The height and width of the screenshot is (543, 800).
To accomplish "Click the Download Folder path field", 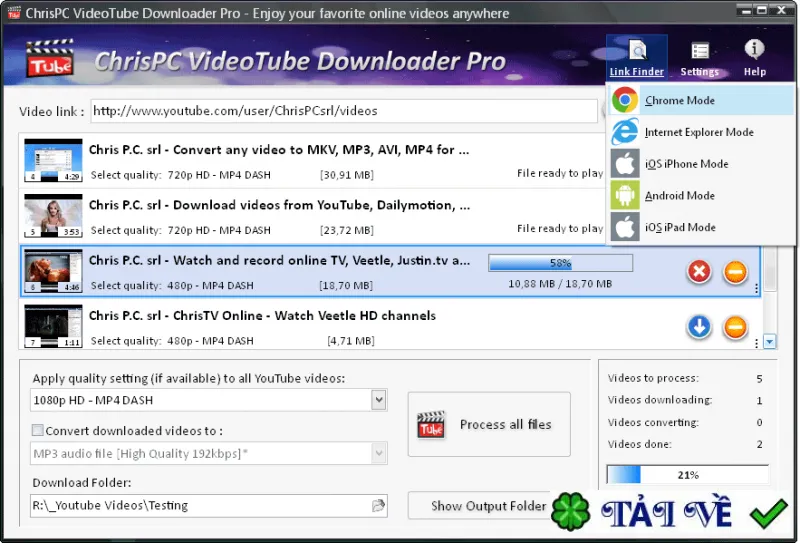I will (209, 505).
